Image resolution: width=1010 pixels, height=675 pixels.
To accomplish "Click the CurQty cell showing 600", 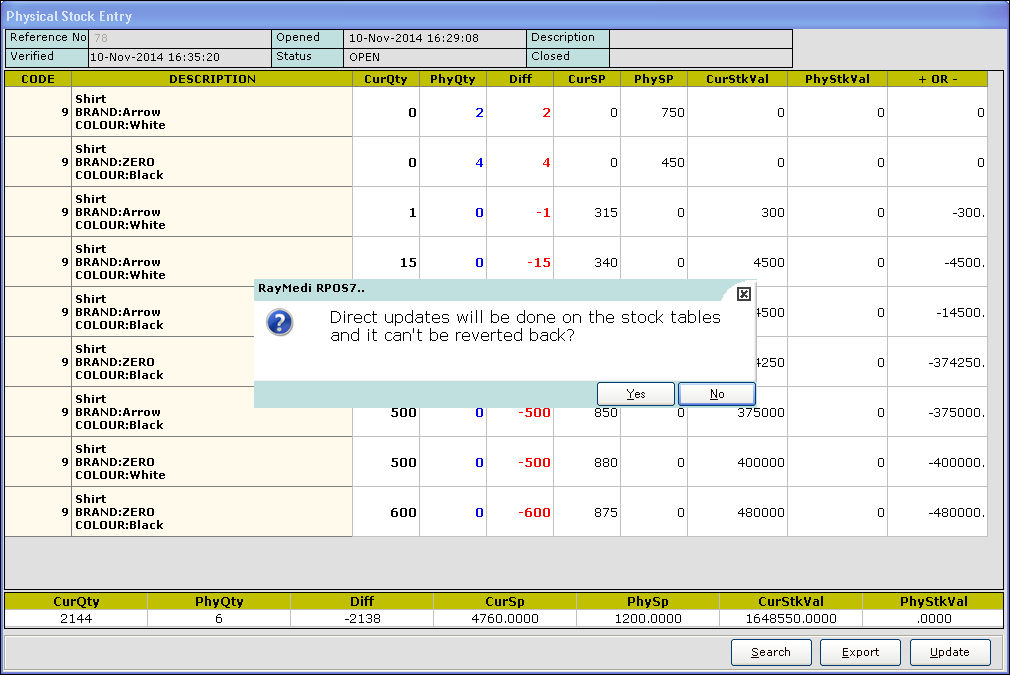I will [x=386, y=512].
